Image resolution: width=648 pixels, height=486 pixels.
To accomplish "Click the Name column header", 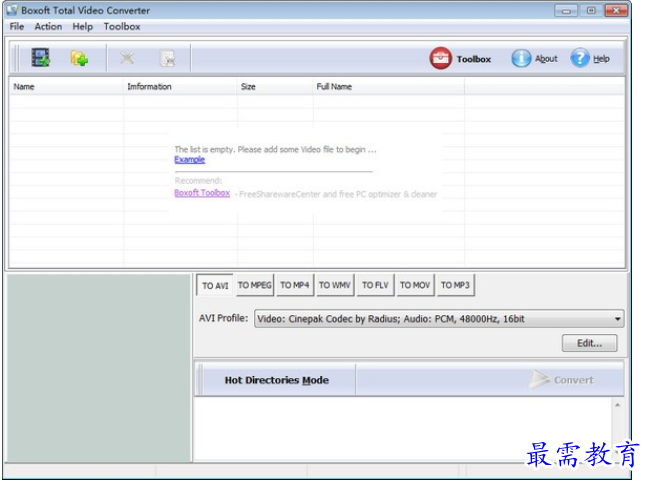I will (66, 86).
